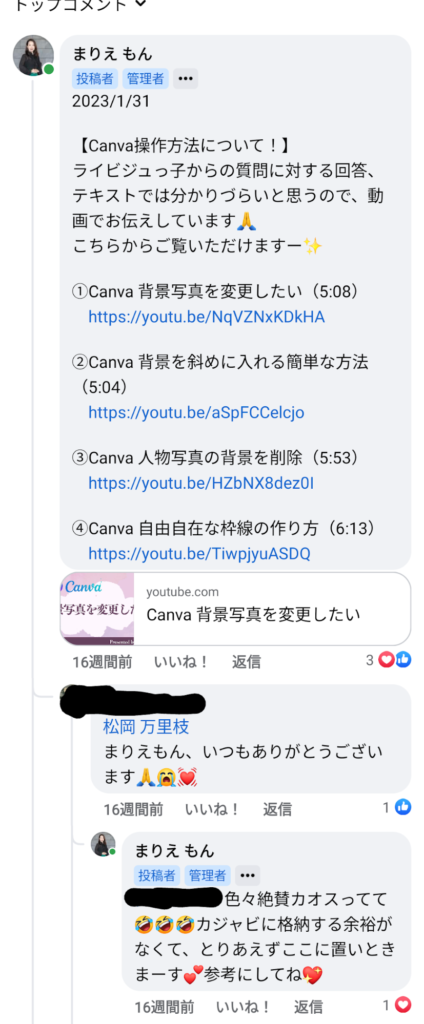Click 返信 under the bottom reply

[x=308, y=1006]
